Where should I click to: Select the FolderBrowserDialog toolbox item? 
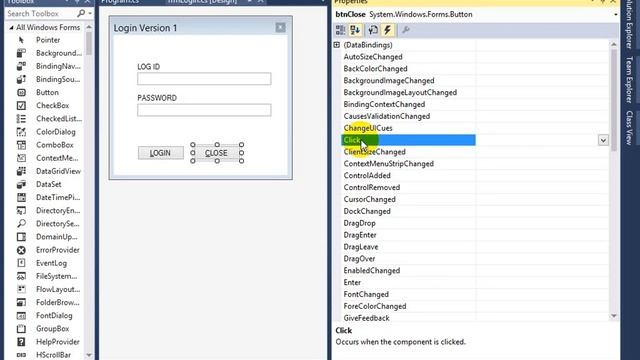click(x=48, y=302)
